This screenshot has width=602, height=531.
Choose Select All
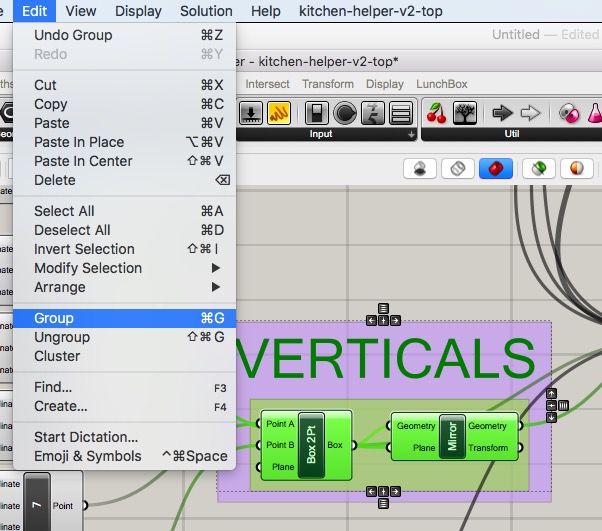(124, 211)
